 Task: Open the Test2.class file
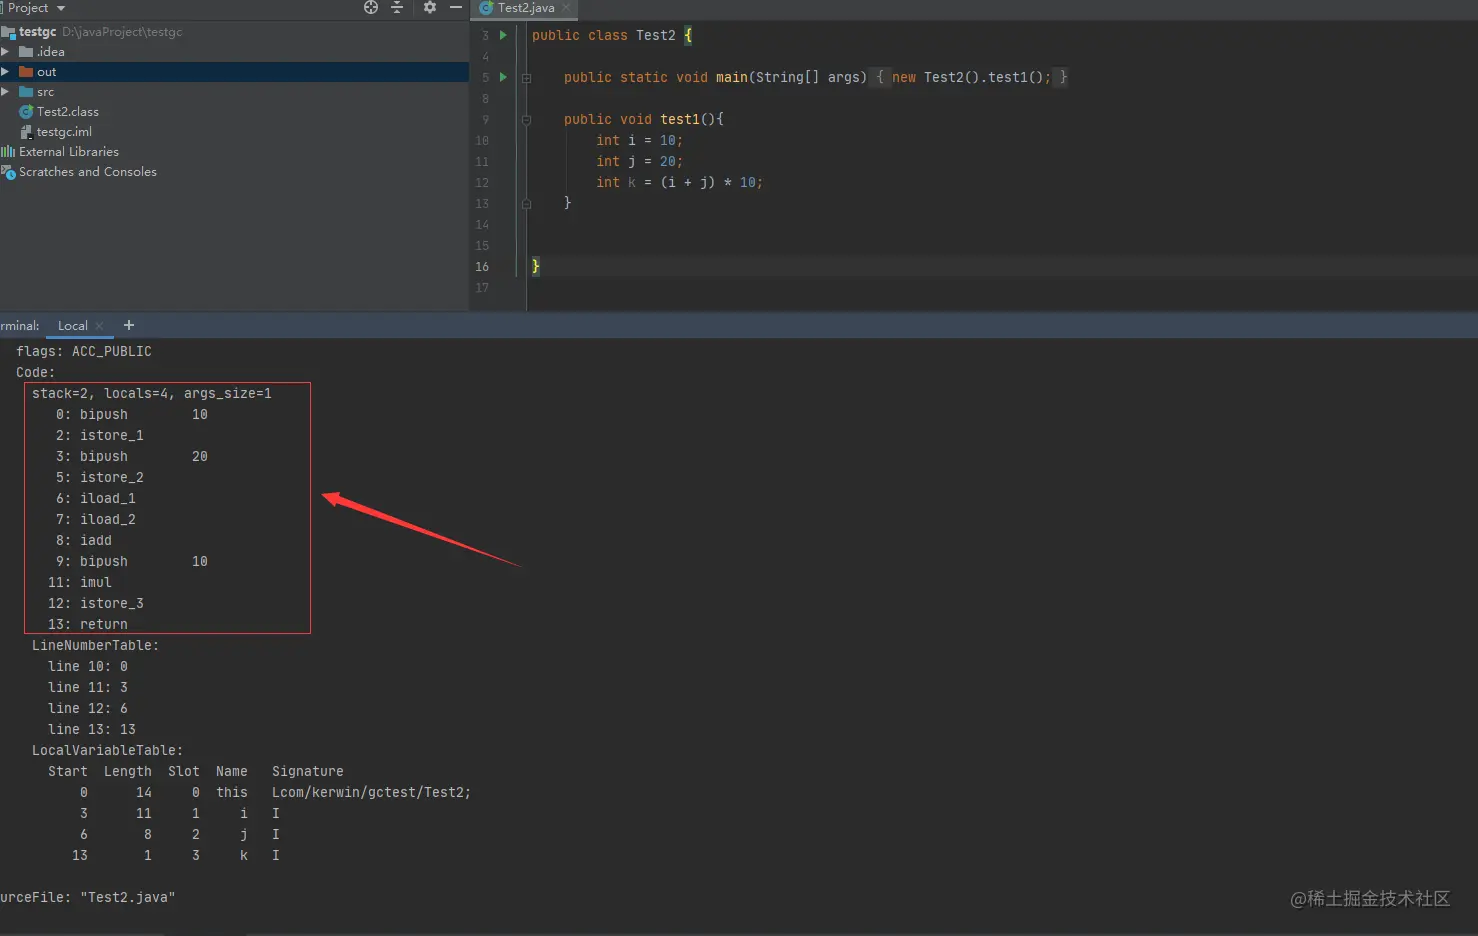(x=67, y=112)
